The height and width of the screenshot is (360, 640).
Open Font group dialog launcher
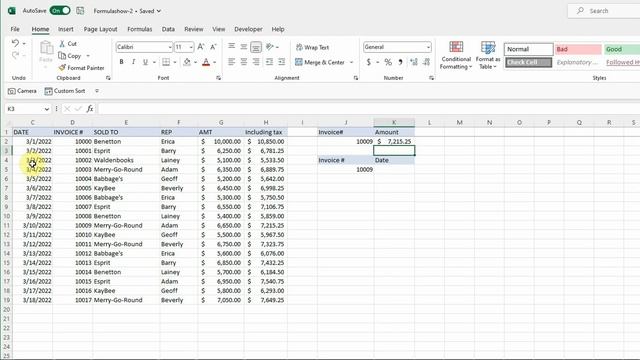tap(218, 78)
